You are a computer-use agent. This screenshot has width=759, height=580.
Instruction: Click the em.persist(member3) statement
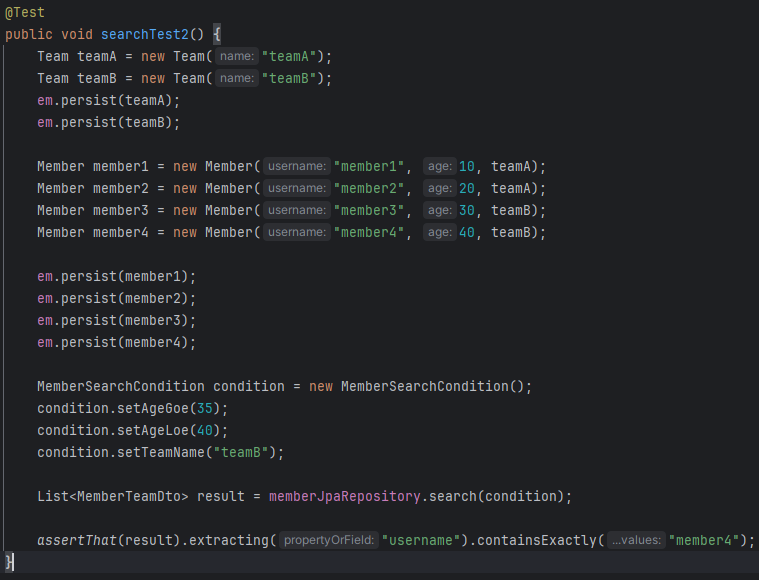point(117,321)
